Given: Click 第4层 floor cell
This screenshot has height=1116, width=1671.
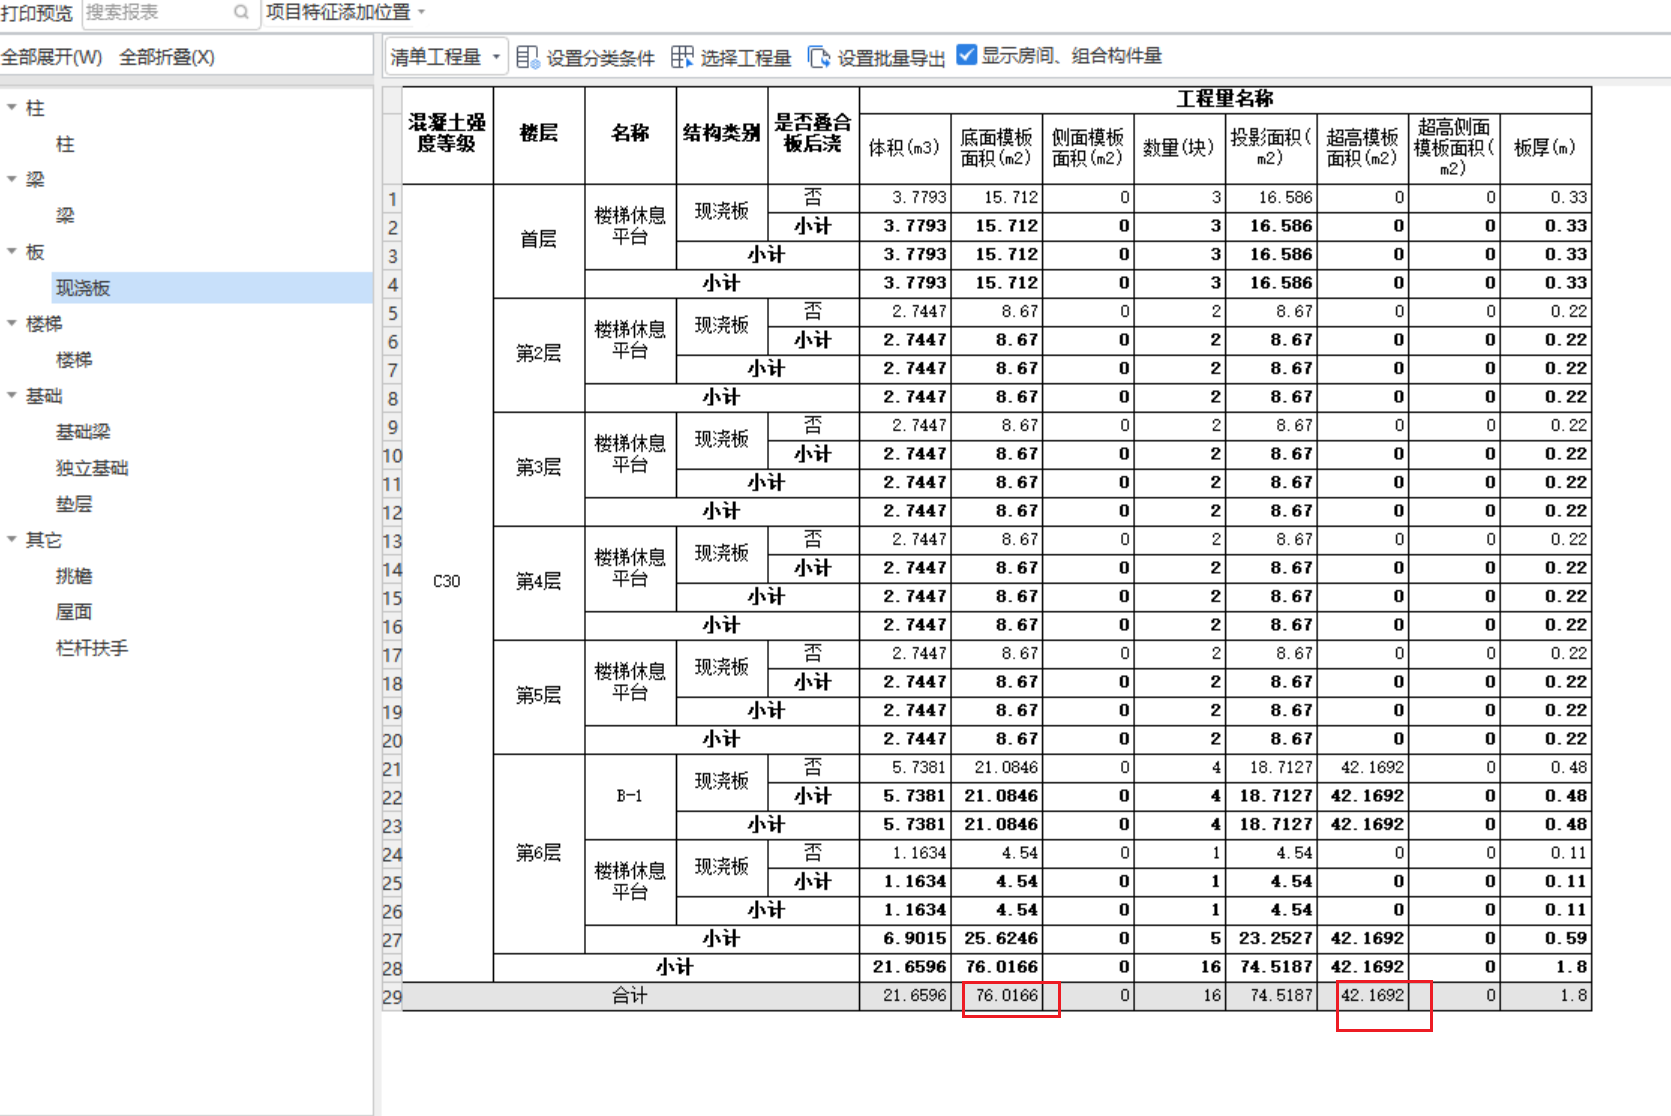Looking at the screenshot, I should coord(539,582).
